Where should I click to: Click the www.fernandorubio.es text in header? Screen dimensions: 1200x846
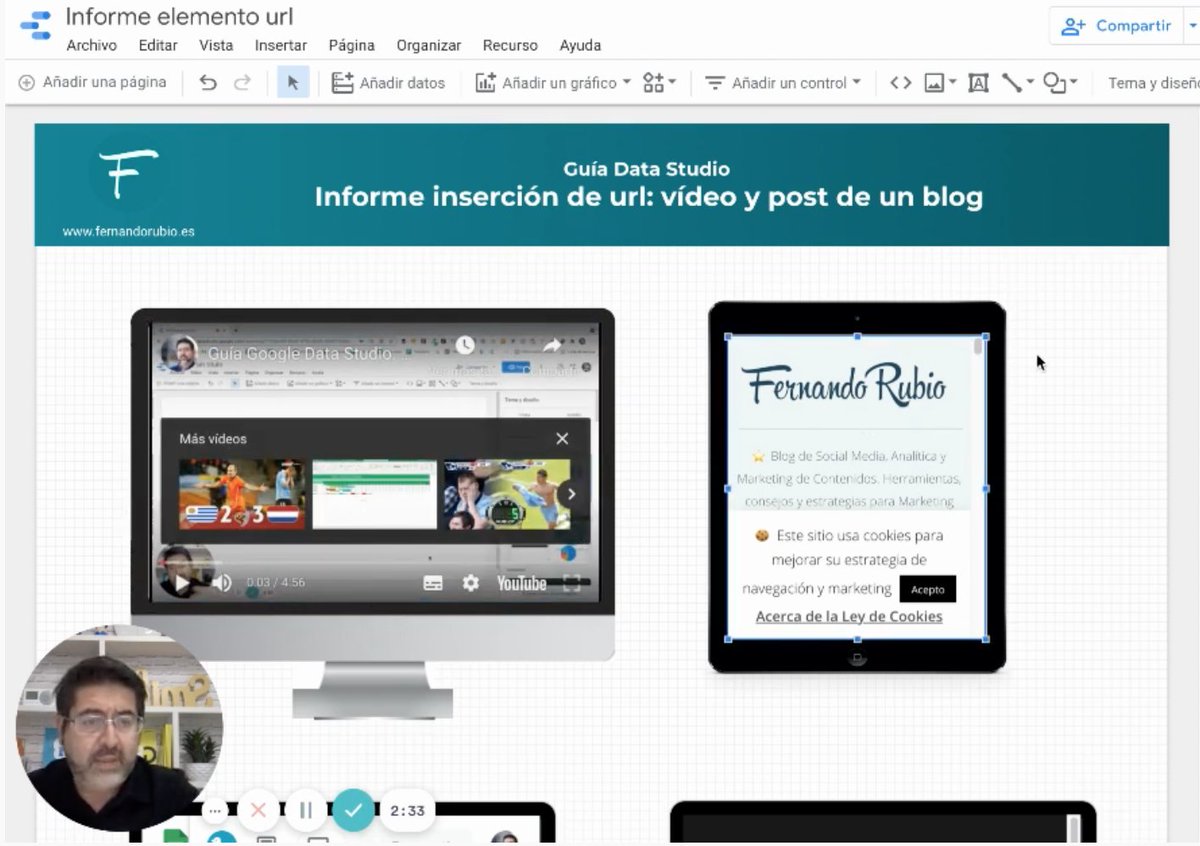pyautogui.click(x=128, y=231)
